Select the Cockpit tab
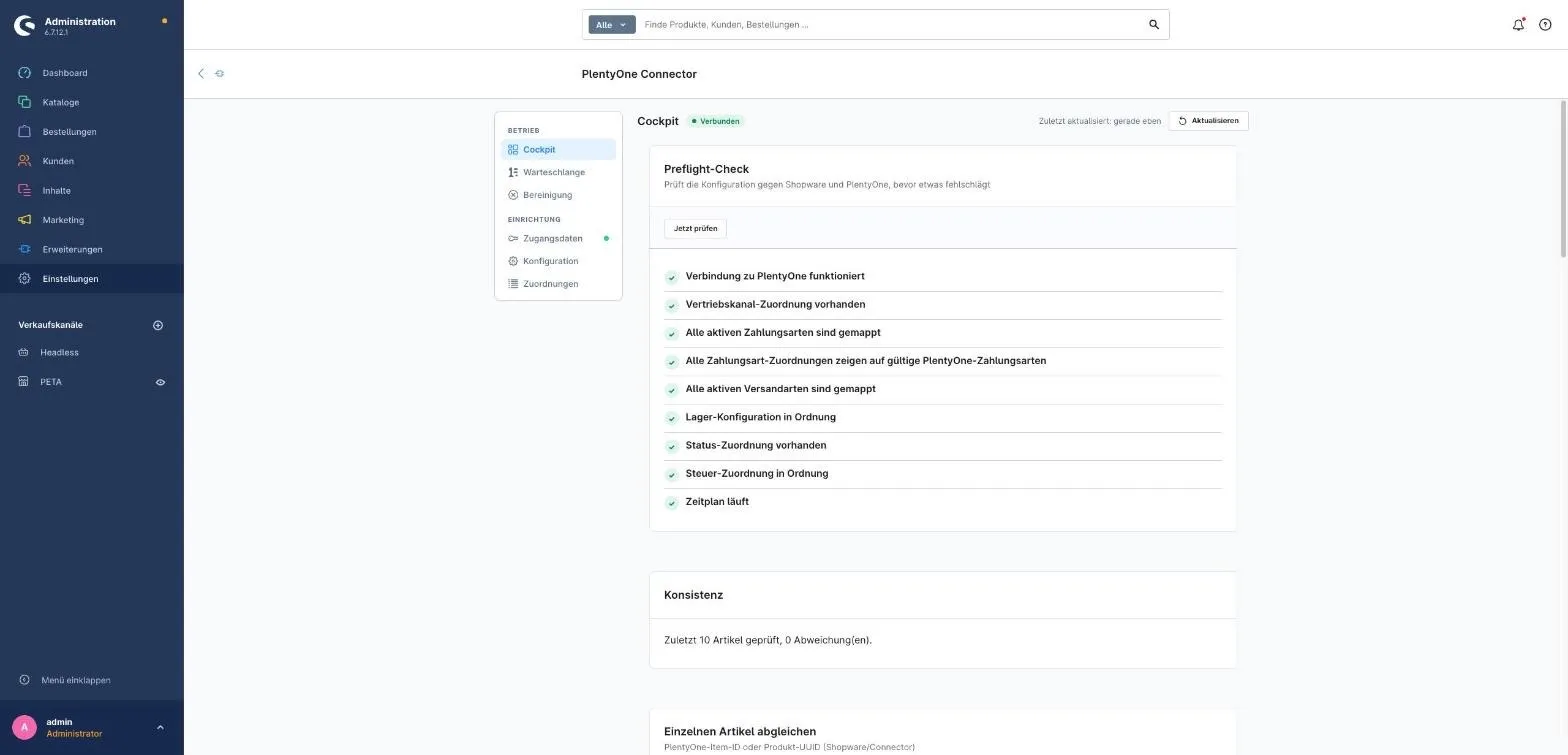 558,150
